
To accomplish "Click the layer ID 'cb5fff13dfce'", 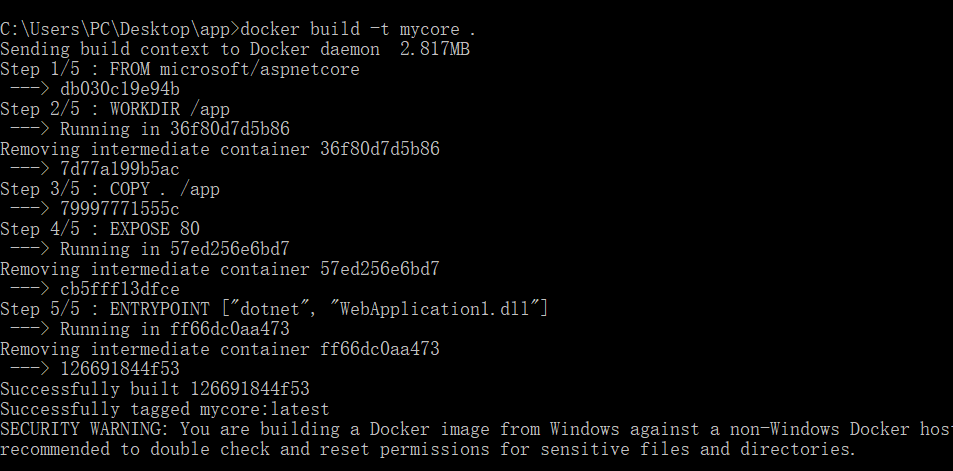I will pos(120,289).
